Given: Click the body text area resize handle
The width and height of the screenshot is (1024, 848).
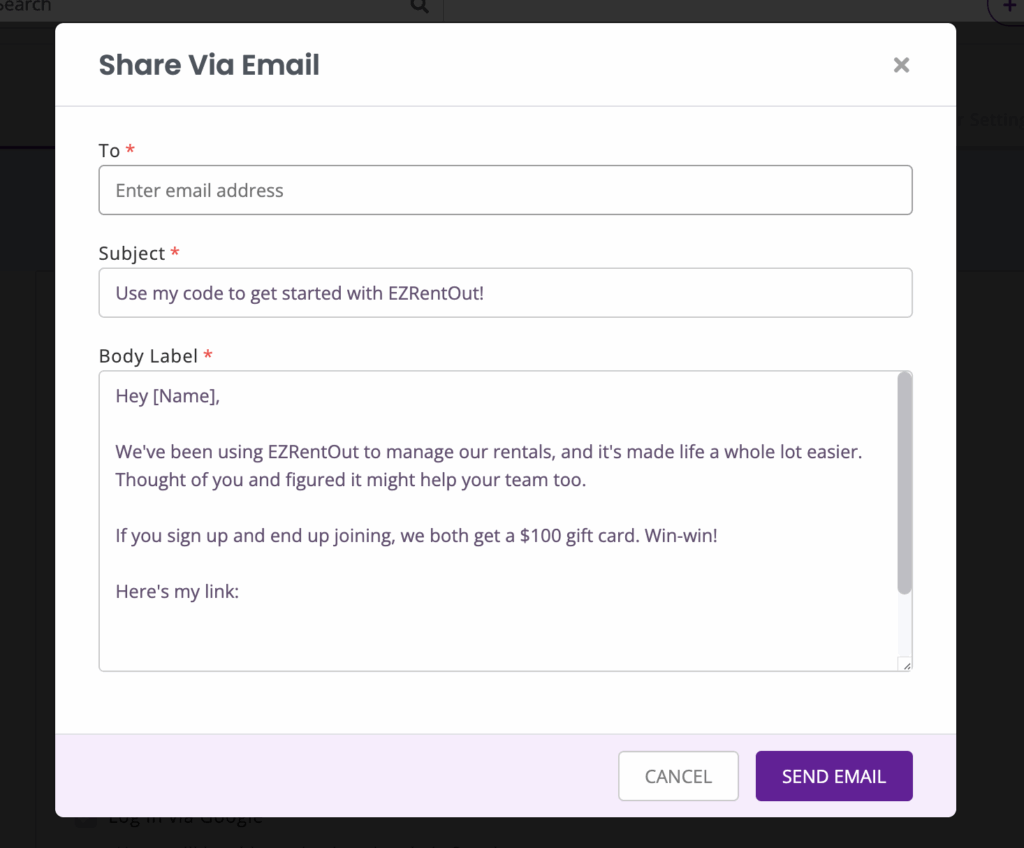Looking at the screenshot, I should 906,664.
